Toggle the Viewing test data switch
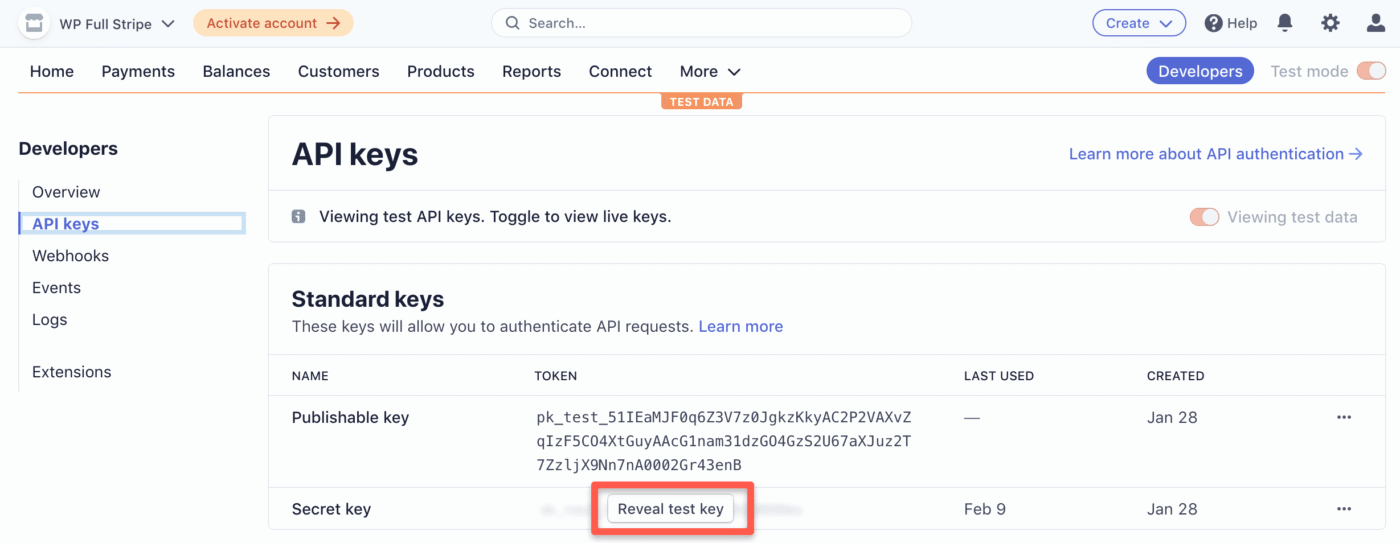This screenshot has height=543, width=1400. pyautogui.click(x=1204, y=217)
